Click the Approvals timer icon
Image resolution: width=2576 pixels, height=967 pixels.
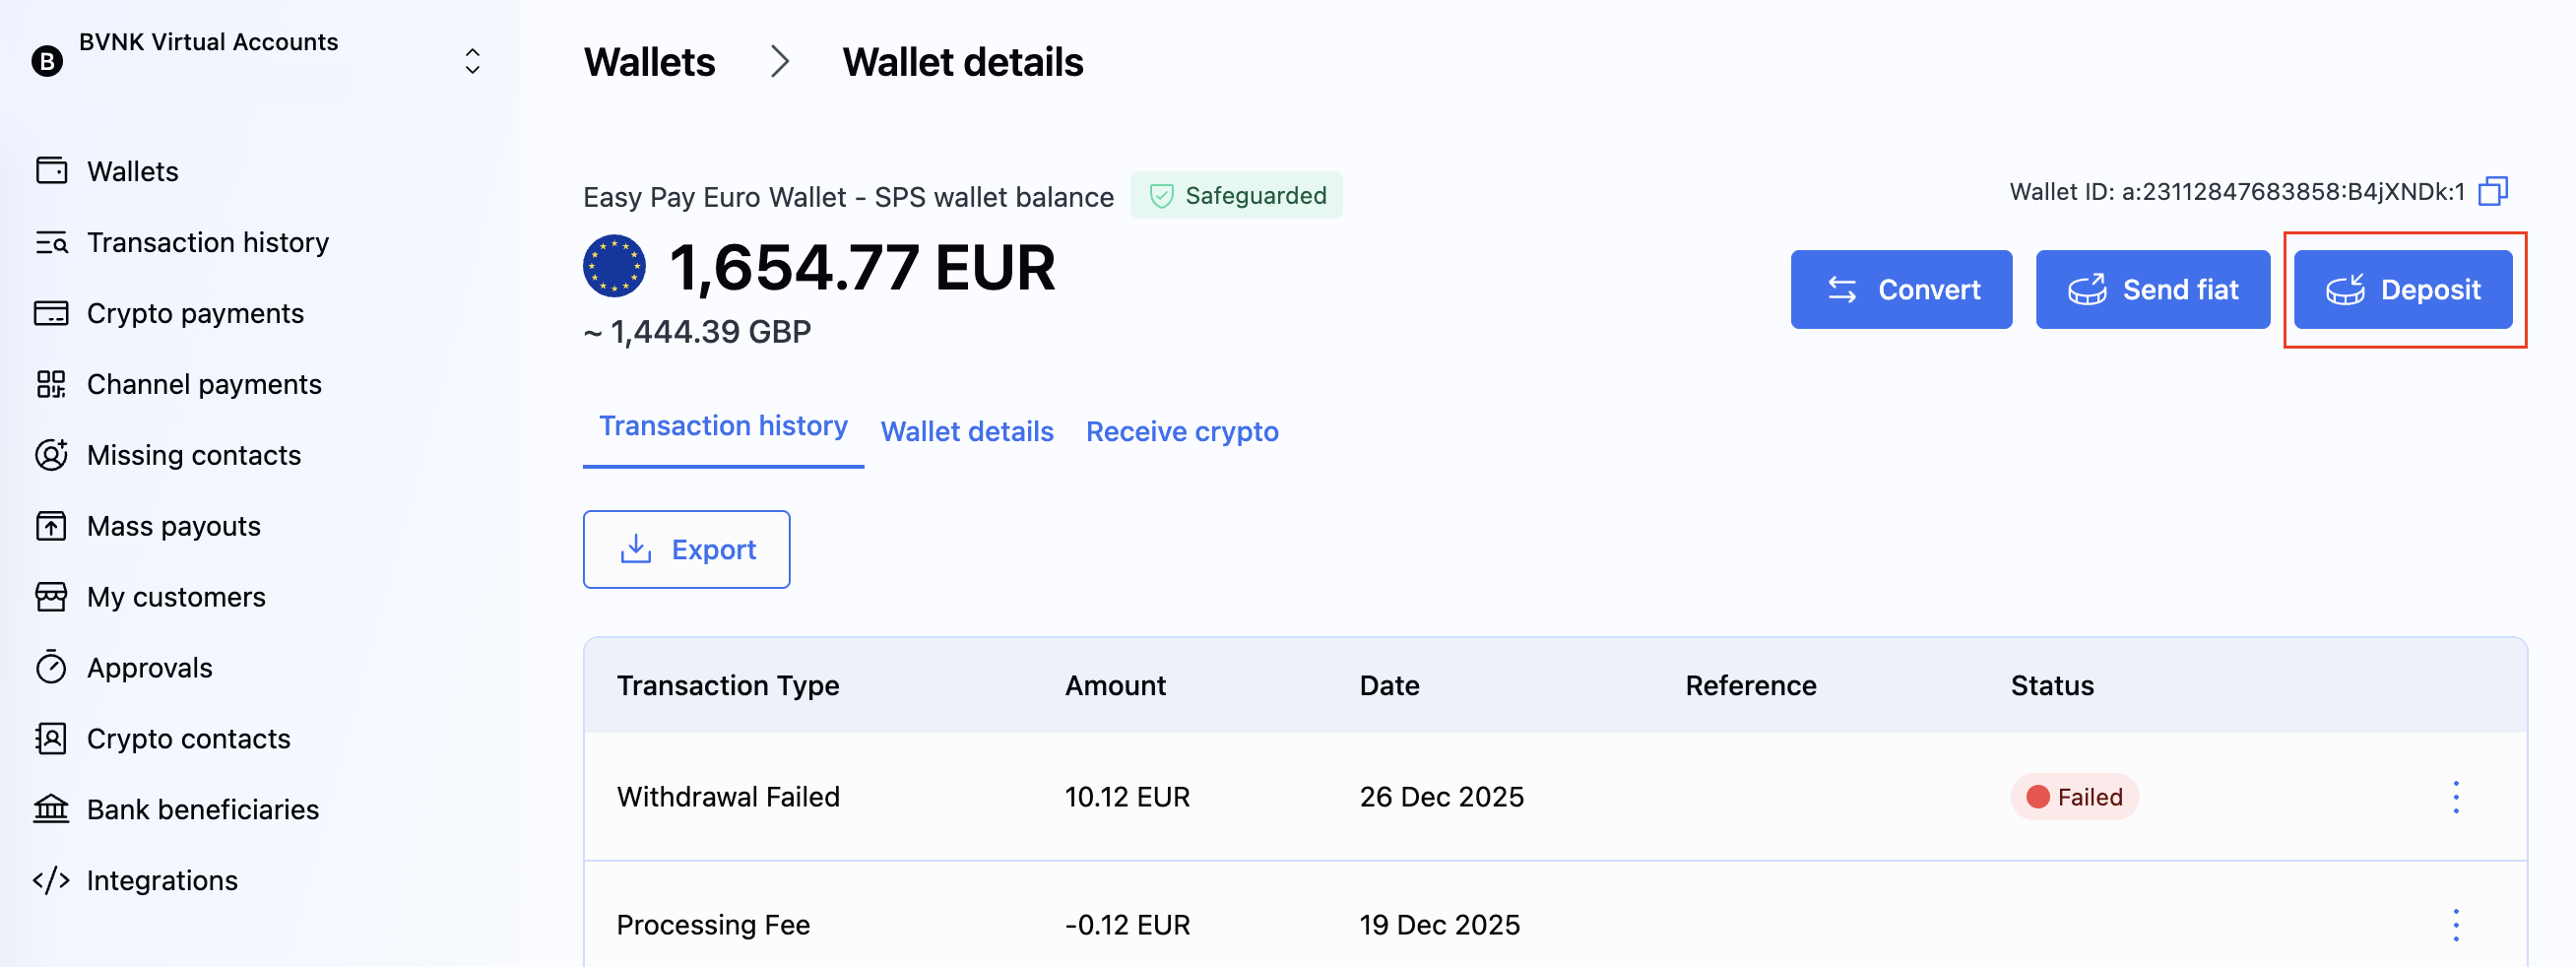tap(51, 668)
